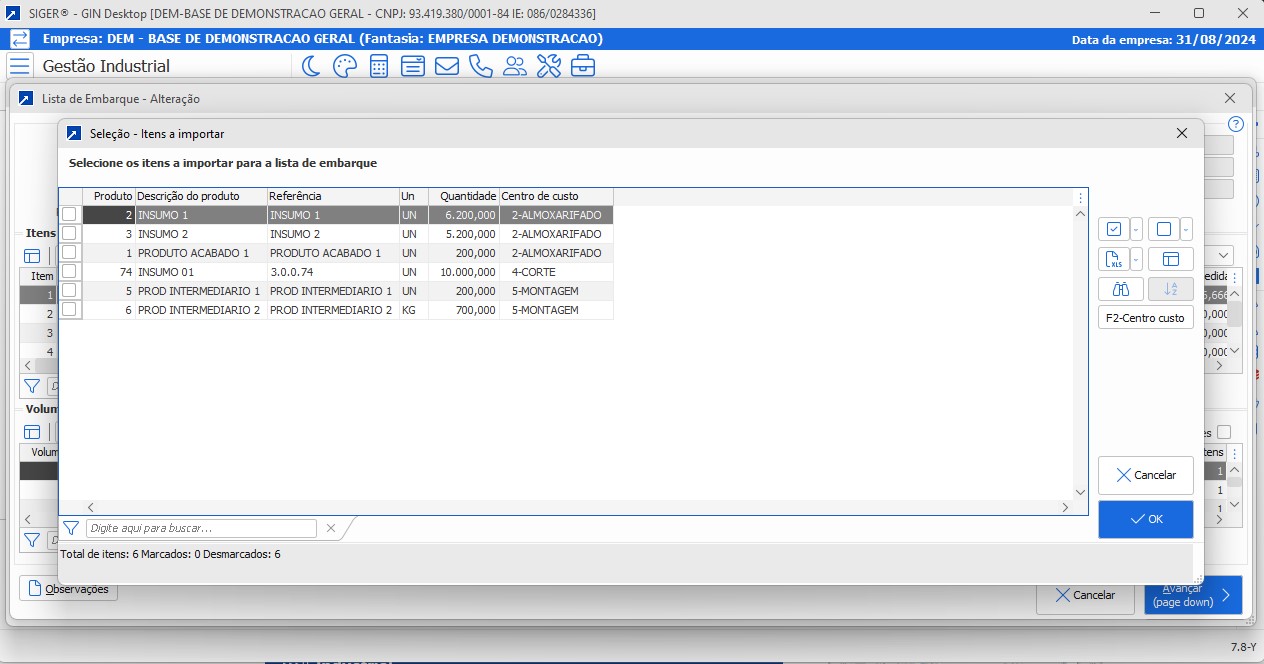Image resolution: width=1264 pixels, height=664 pixels.
Task: Open the hamburger menu beside Gestão Industrial
Action: point(19,65)
